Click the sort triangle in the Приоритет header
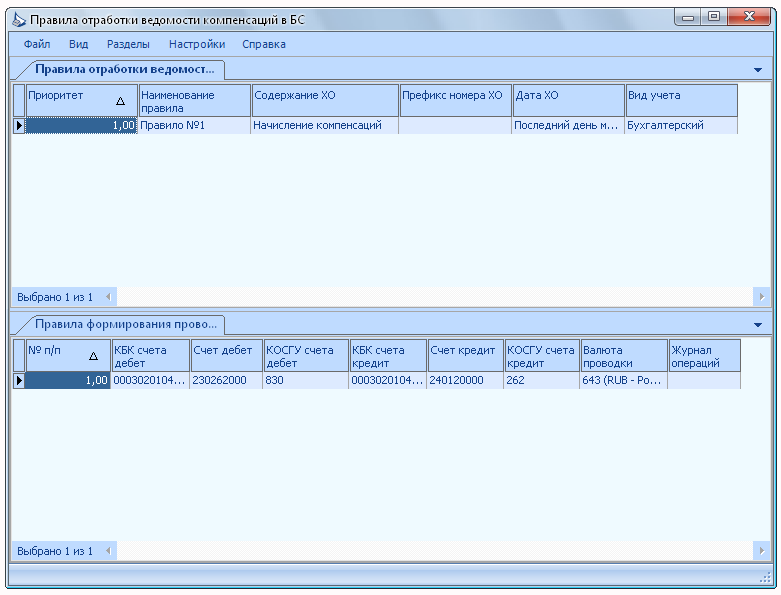 [121, 101]
